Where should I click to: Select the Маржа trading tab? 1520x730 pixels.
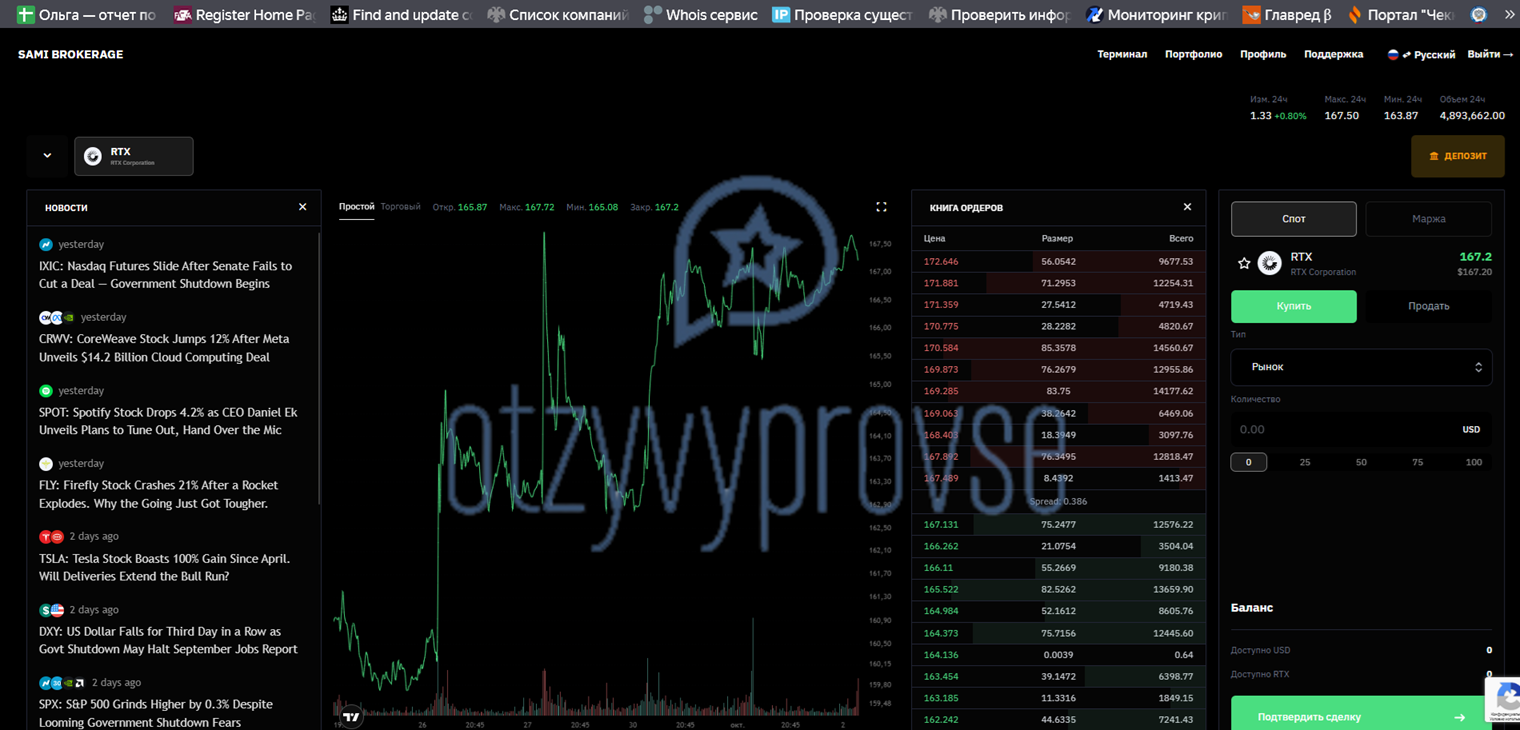click(1429, 218)
